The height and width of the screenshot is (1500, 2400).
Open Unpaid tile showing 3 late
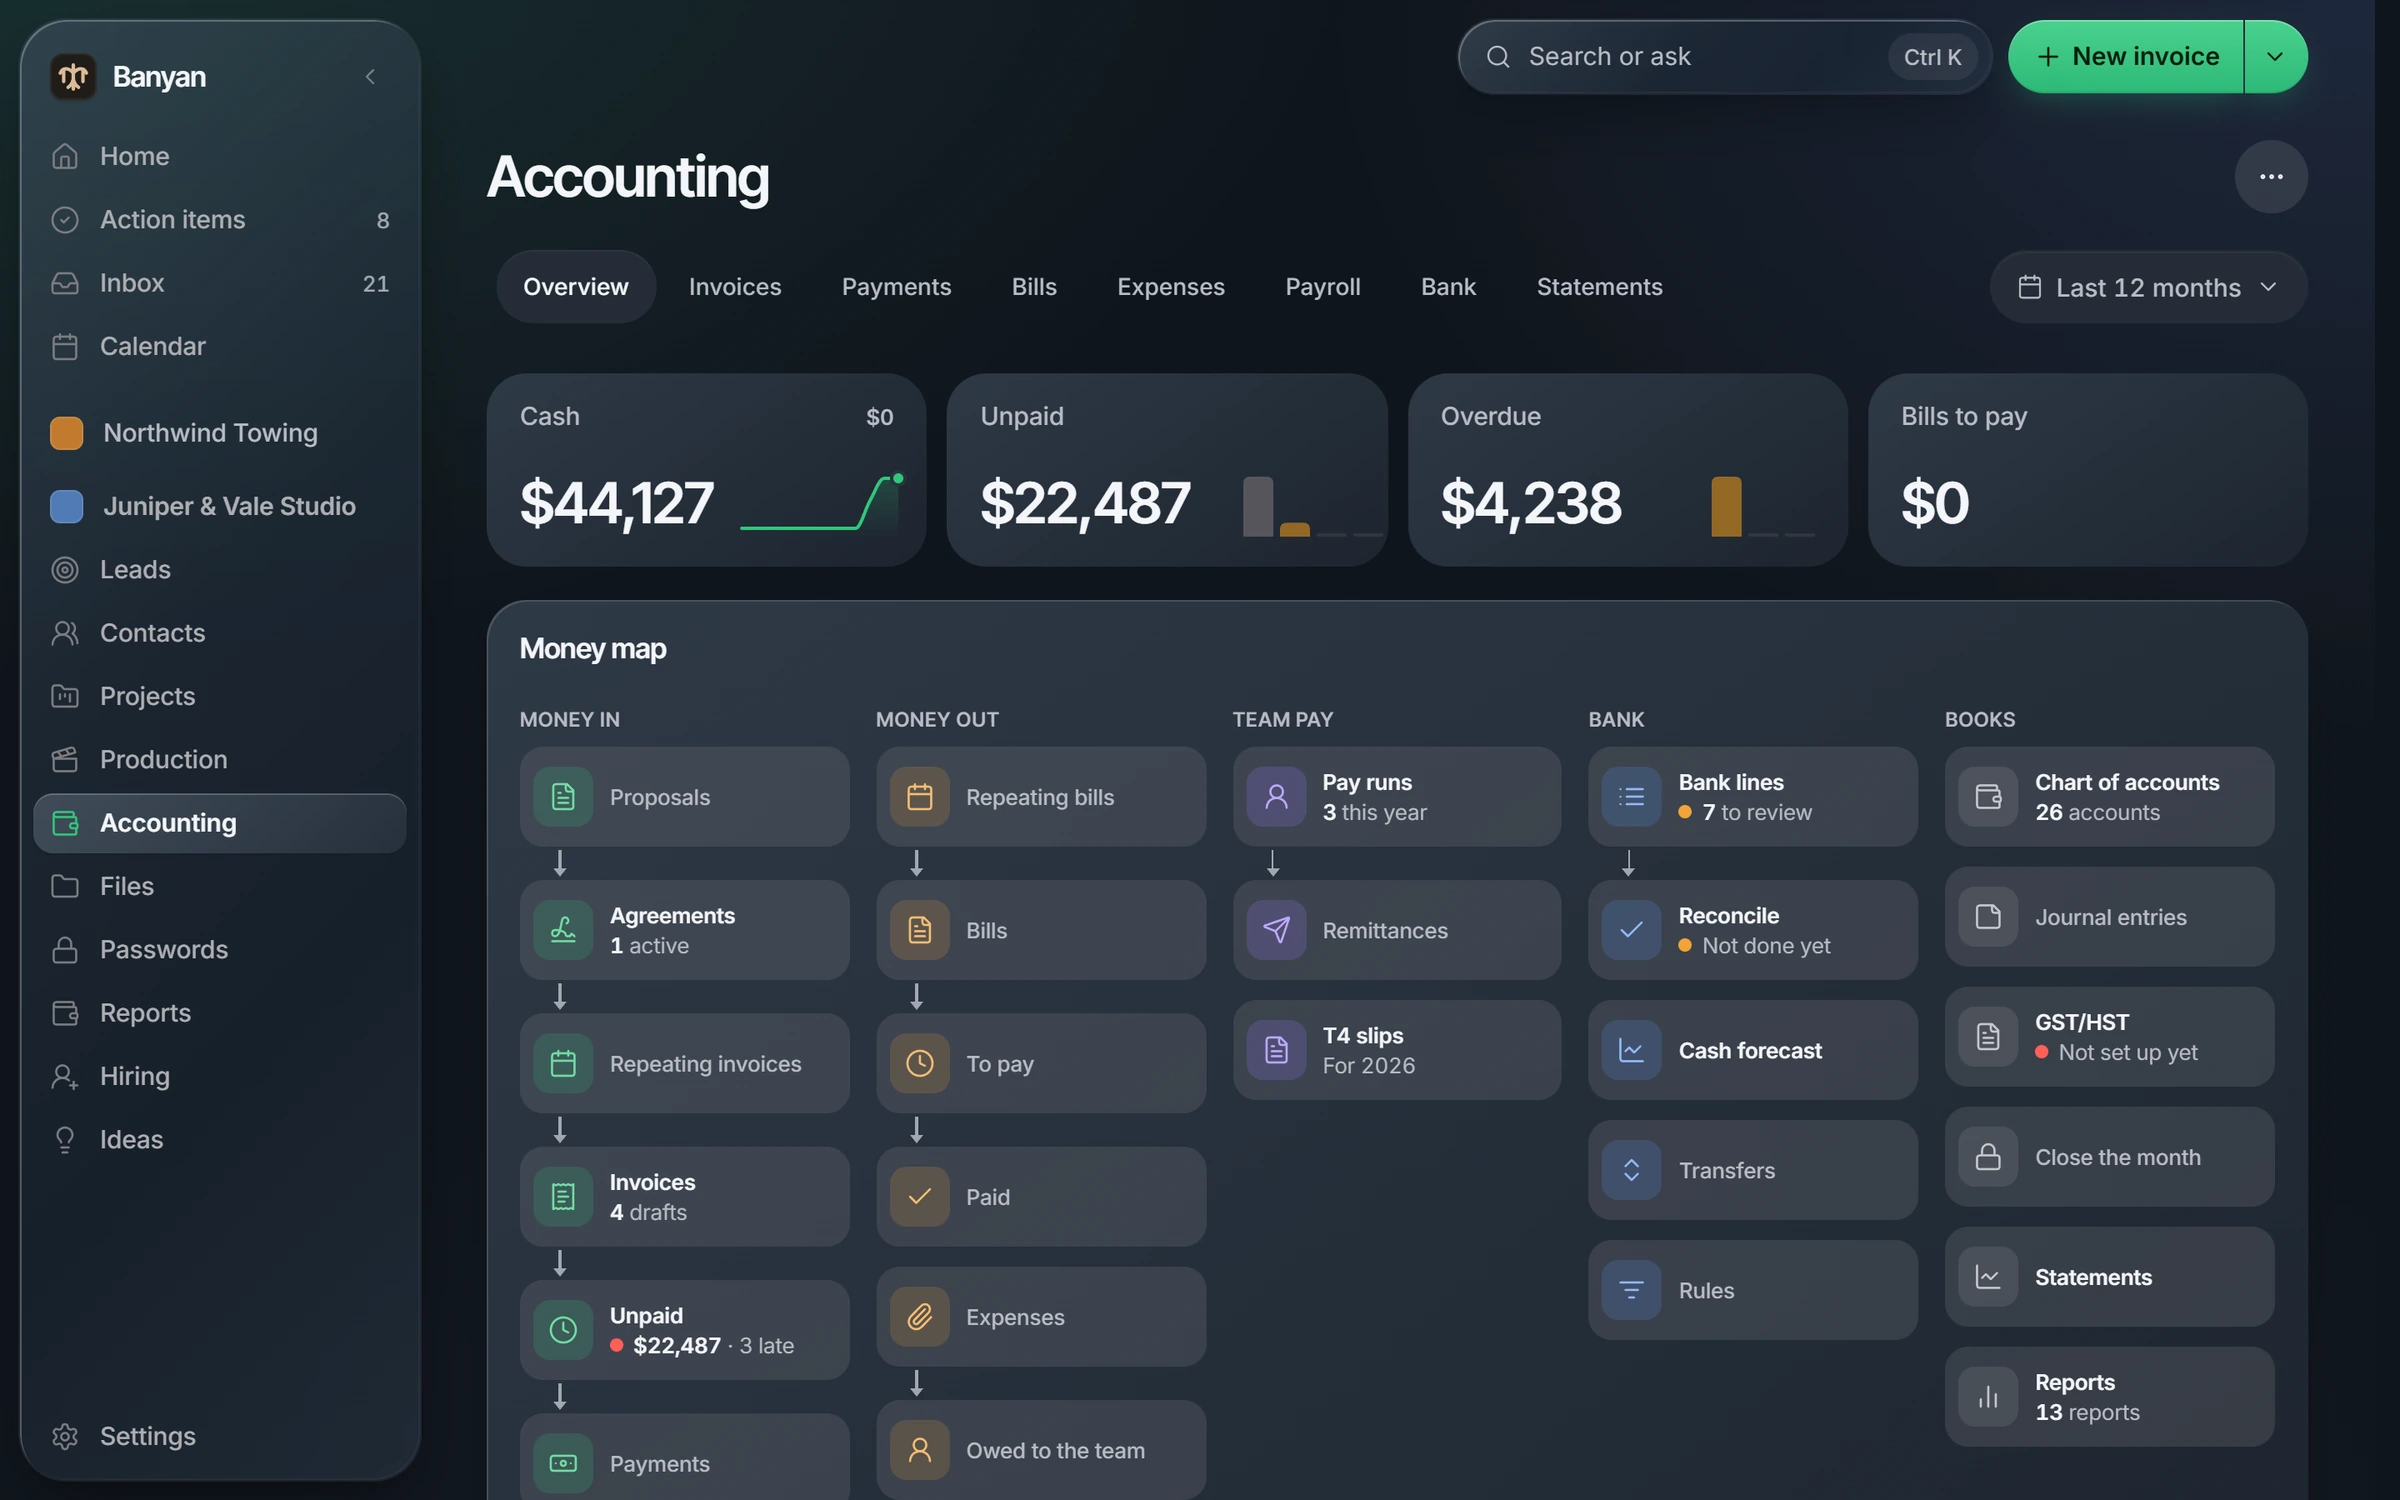(684, 1330)
